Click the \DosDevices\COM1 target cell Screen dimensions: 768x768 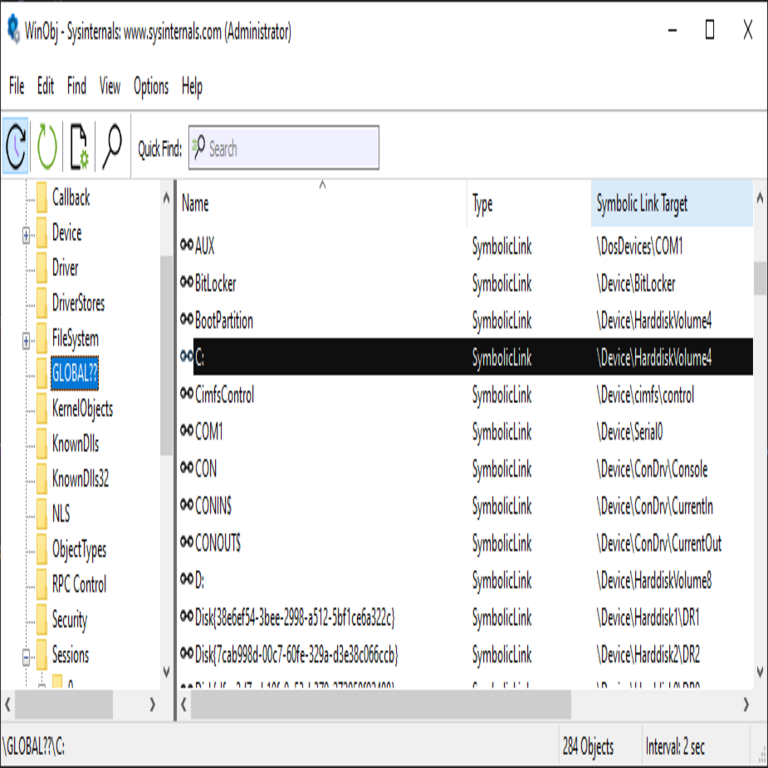click(639, 246)
